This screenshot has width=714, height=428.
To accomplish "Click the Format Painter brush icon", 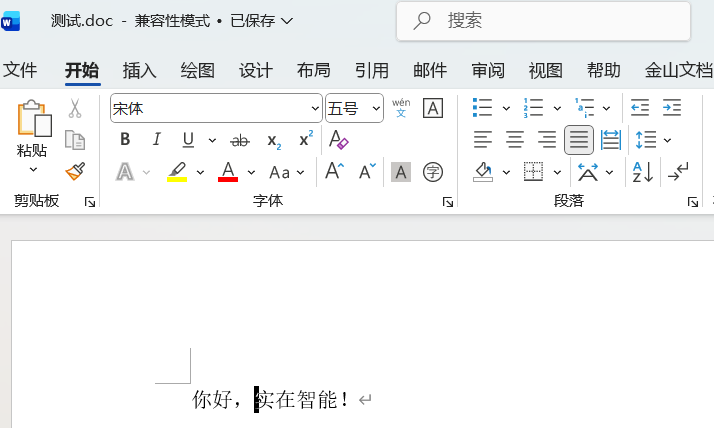I will coord(75,172).
